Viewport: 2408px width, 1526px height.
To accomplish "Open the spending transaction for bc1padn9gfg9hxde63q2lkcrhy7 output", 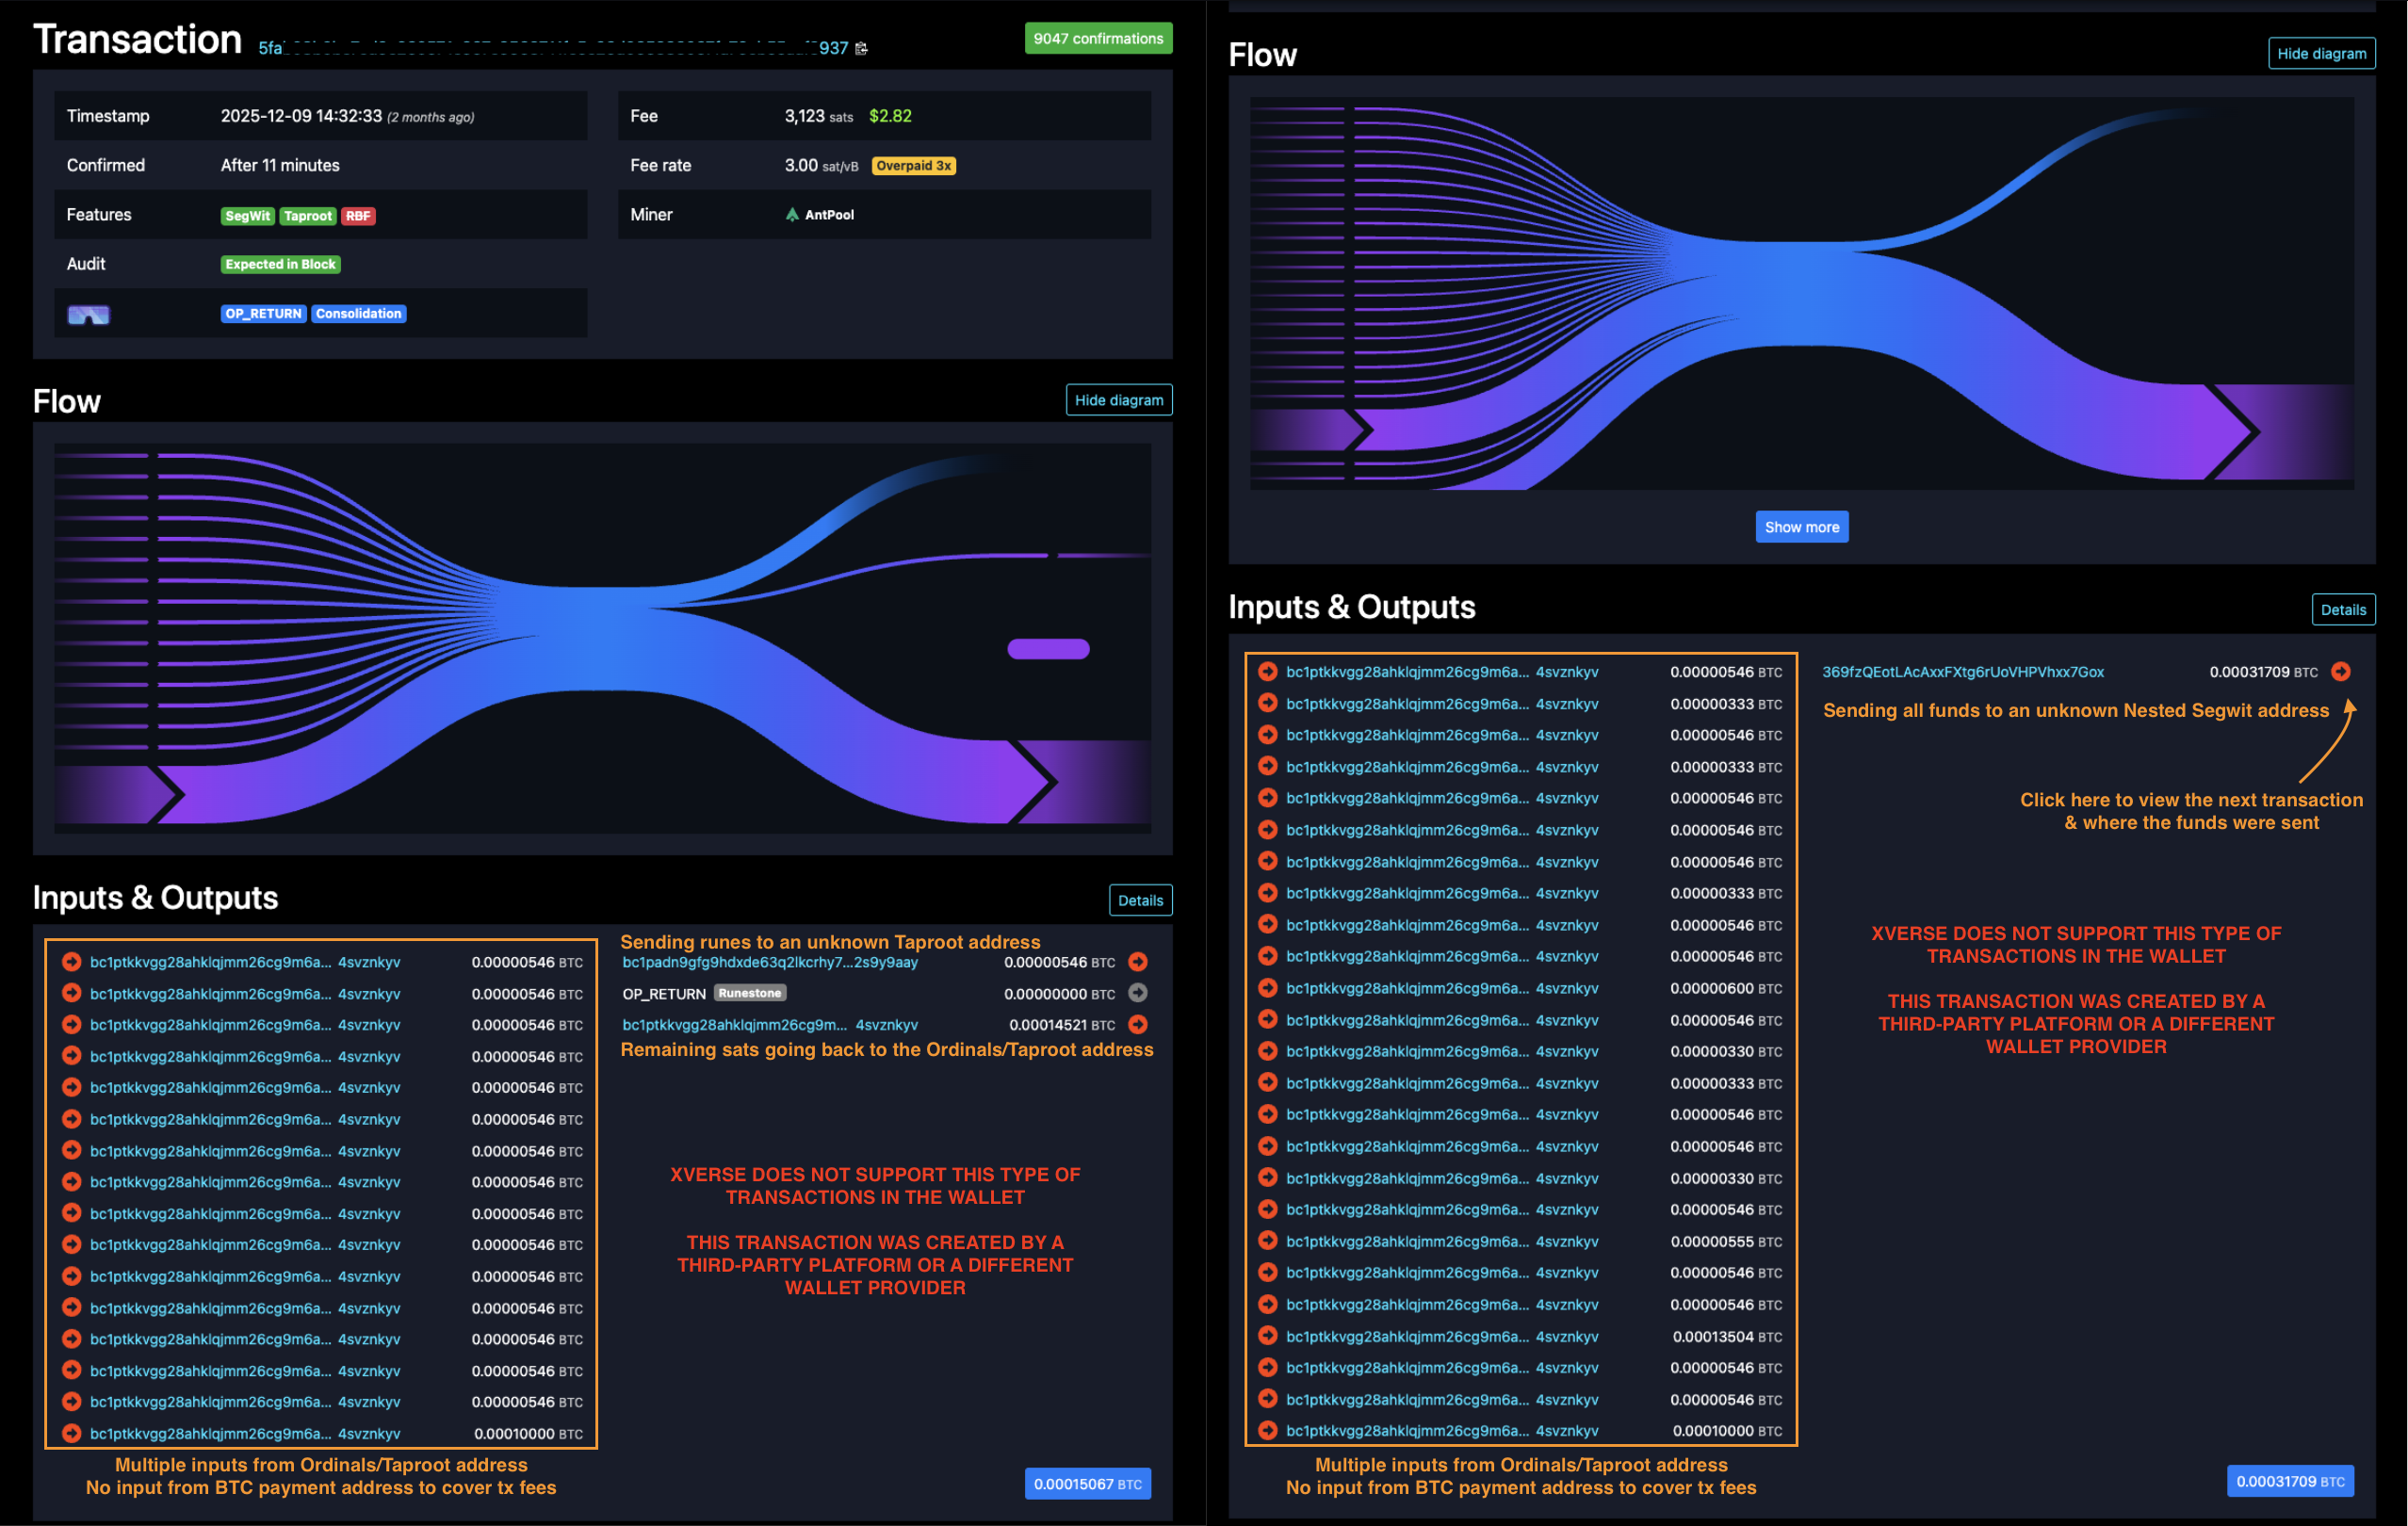I will tap(1137, 962).
